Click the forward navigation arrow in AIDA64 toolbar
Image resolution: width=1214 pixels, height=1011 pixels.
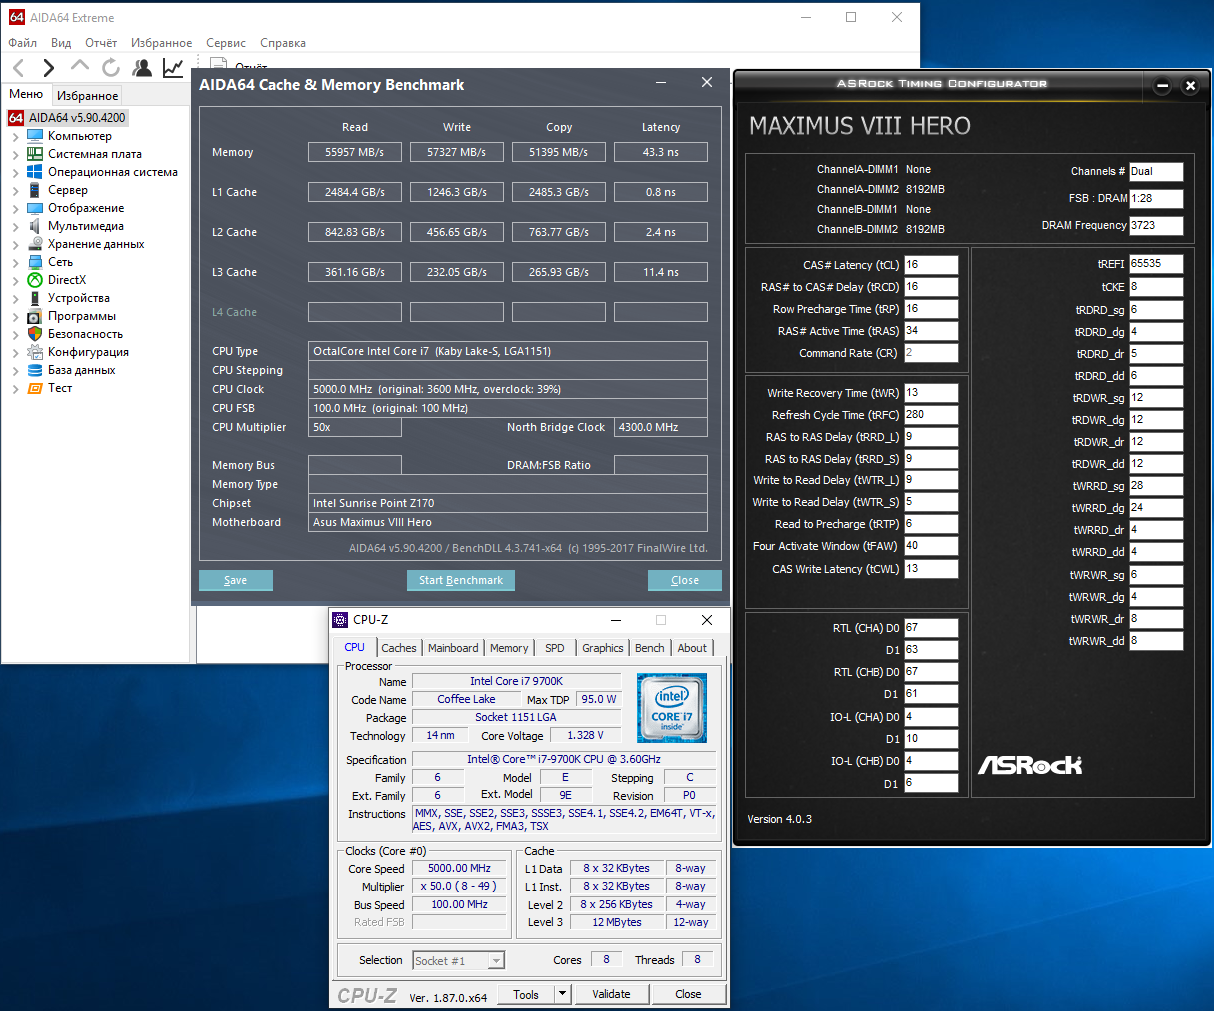(x=48, y=68)
